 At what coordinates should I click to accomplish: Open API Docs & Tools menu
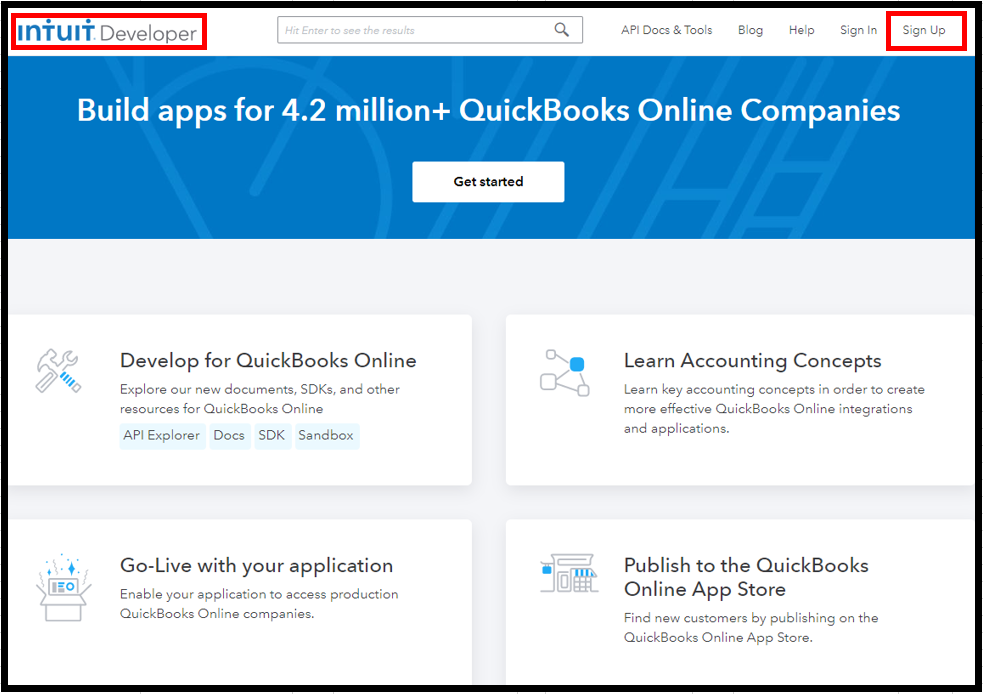point(666,30)
